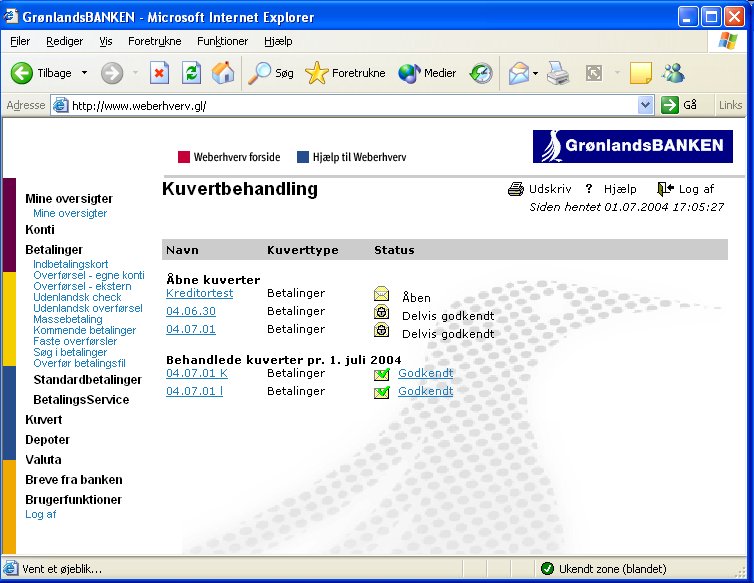Viewport: 754px width, 583px height.
Task: Click the Links toolbar label
Action: [730, 105]
